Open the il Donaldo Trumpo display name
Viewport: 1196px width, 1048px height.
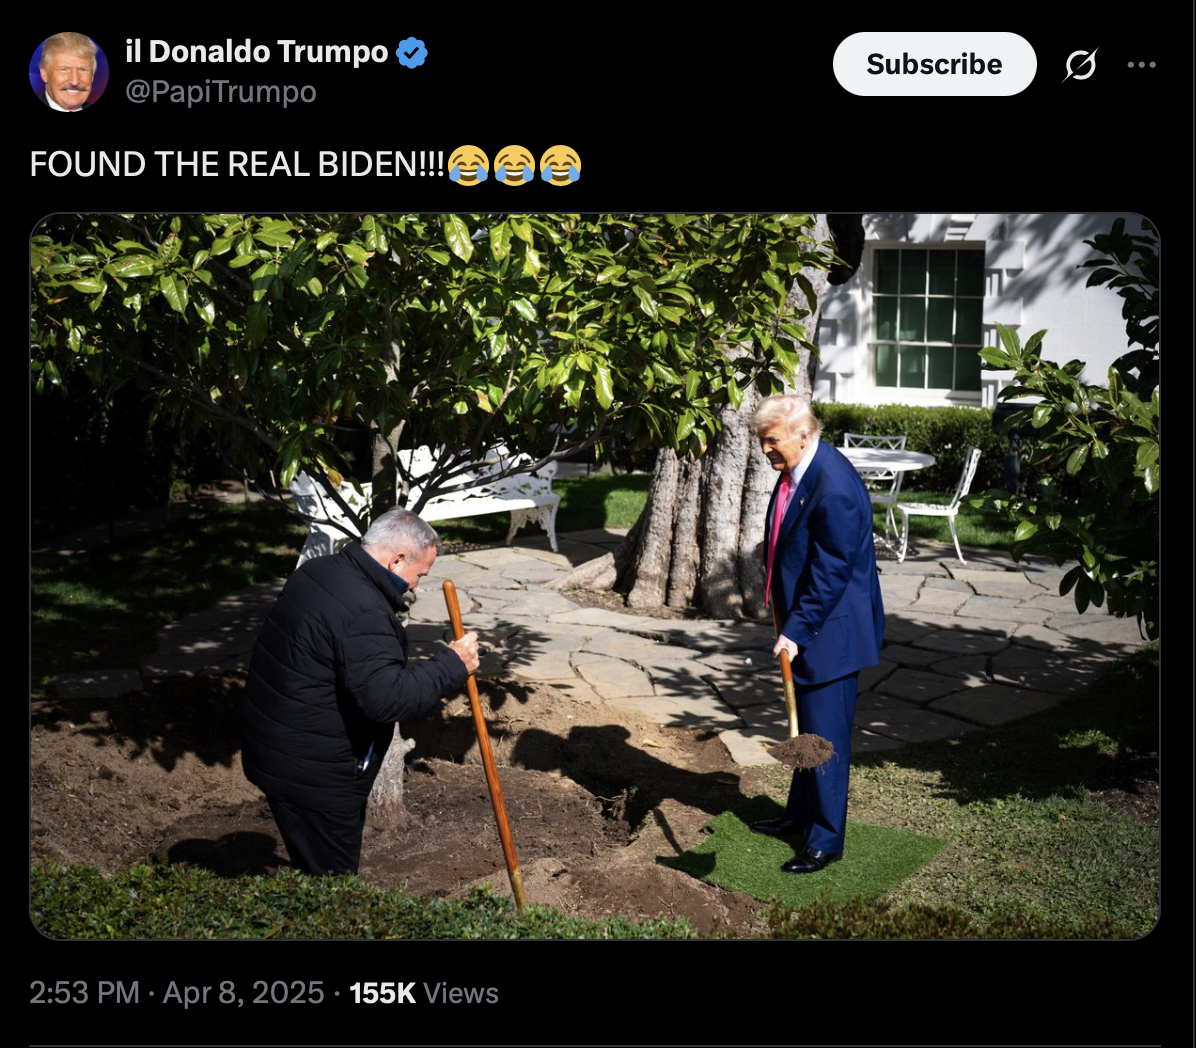pyautogui.click(x=257, y=52)
